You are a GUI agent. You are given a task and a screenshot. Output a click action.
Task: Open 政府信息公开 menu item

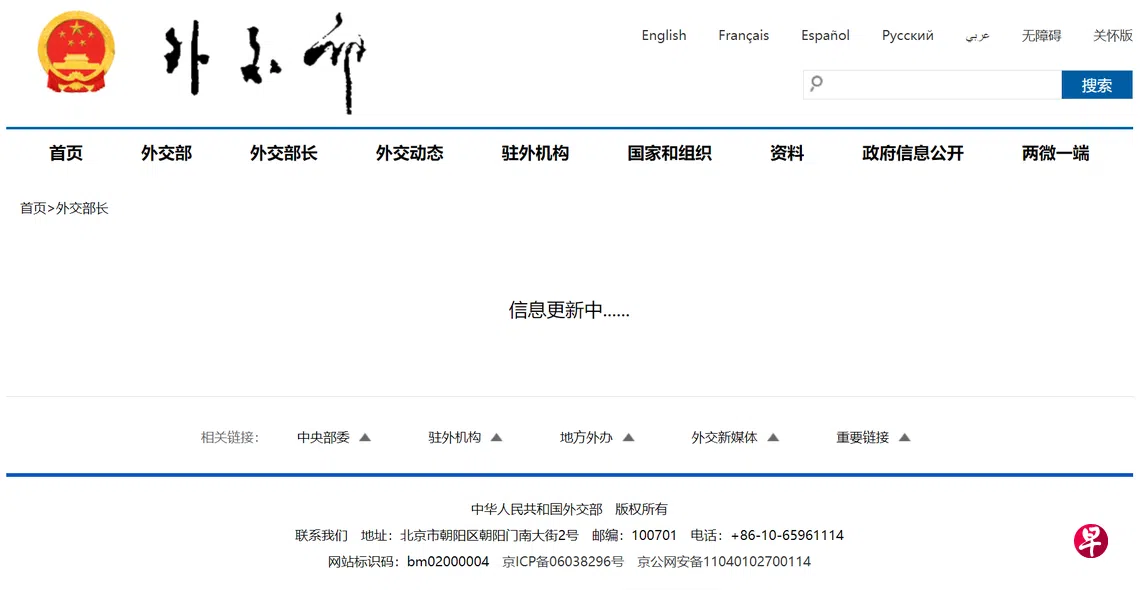(x=912, y=153)
